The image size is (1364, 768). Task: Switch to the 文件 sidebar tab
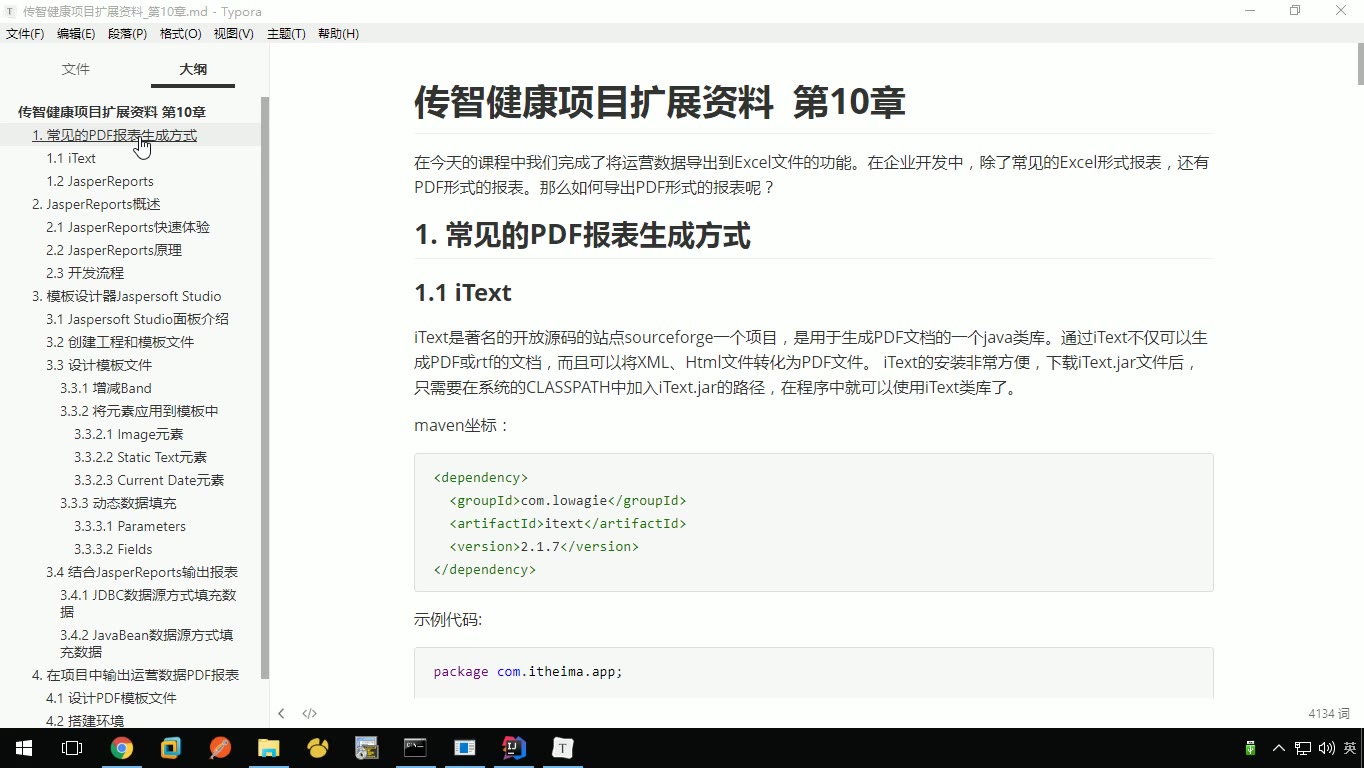(x=76, y=69)
